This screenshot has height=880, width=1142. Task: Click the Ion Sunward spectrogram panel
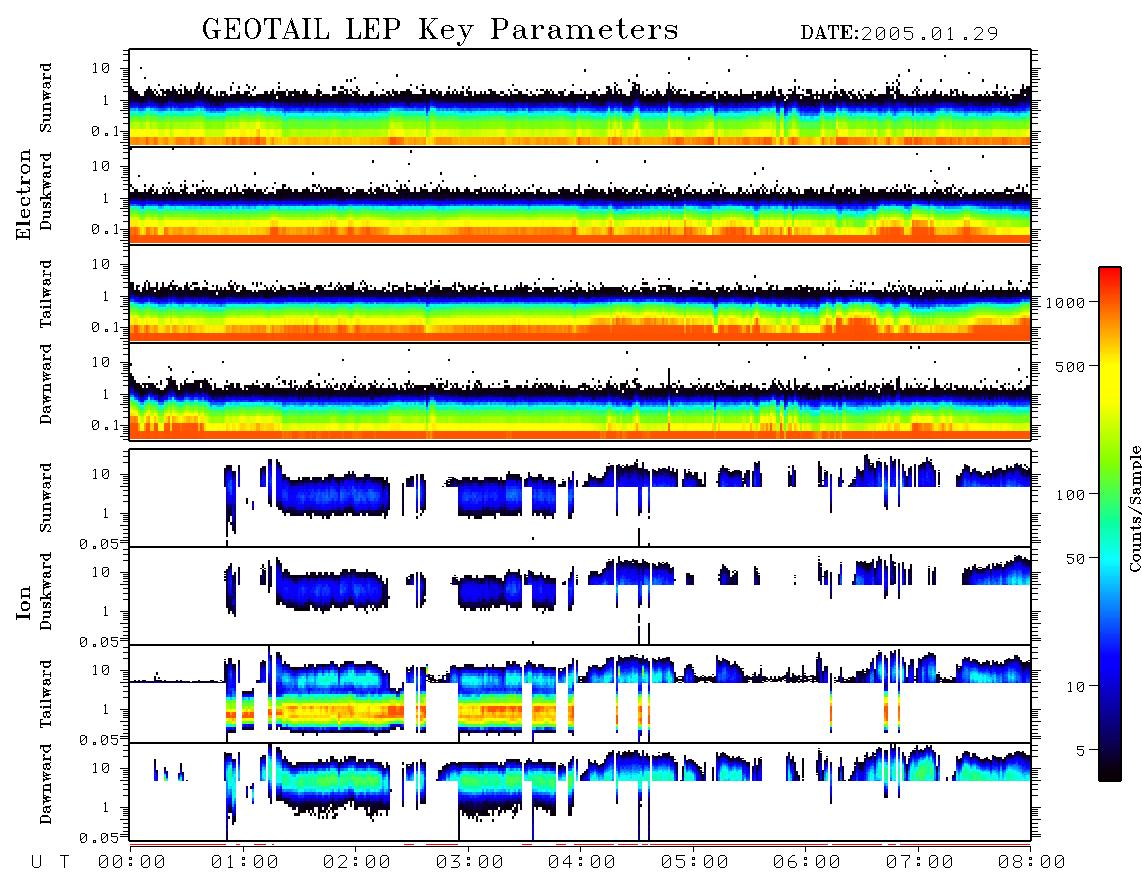tap(580, 498)
